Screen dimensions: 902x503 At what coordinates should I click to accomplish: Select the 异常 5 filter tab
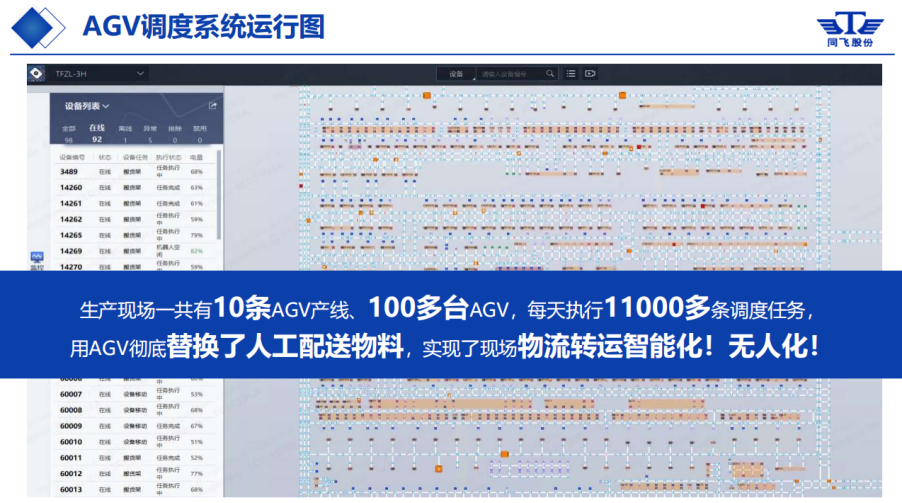(150, 134)
